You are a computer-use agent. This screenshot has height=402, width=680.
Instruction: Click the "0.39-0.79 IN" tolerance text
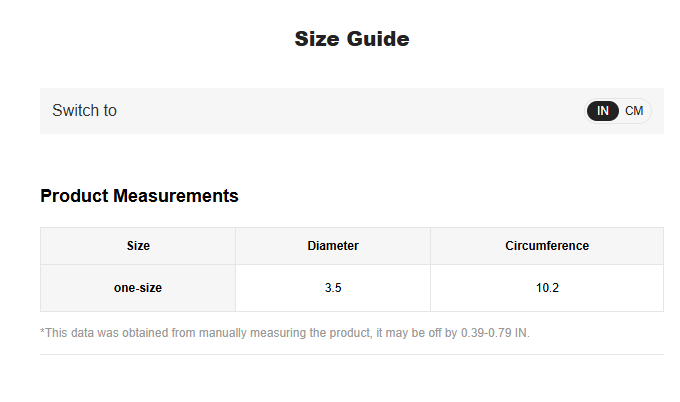[x=495, y=333]
